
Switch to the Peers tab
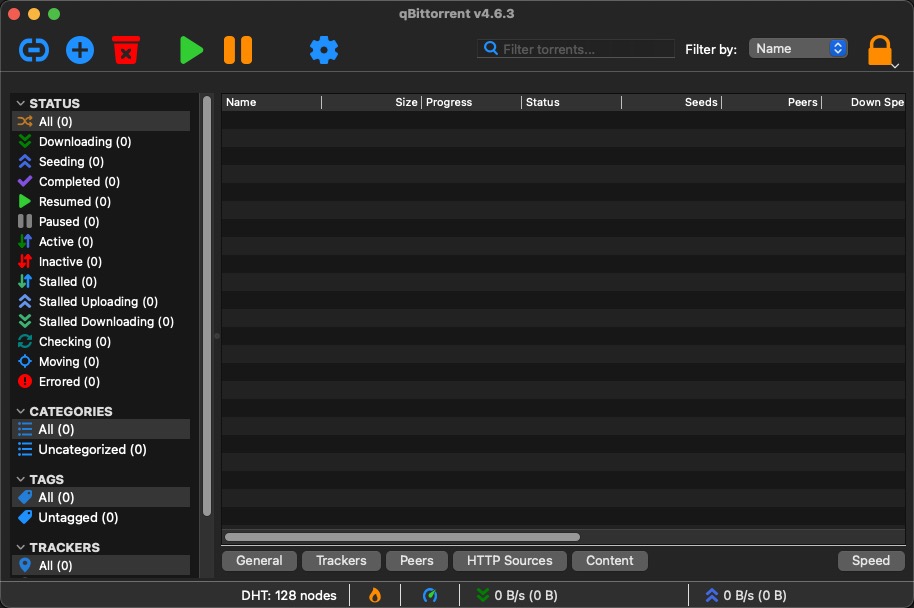(416, 560)
